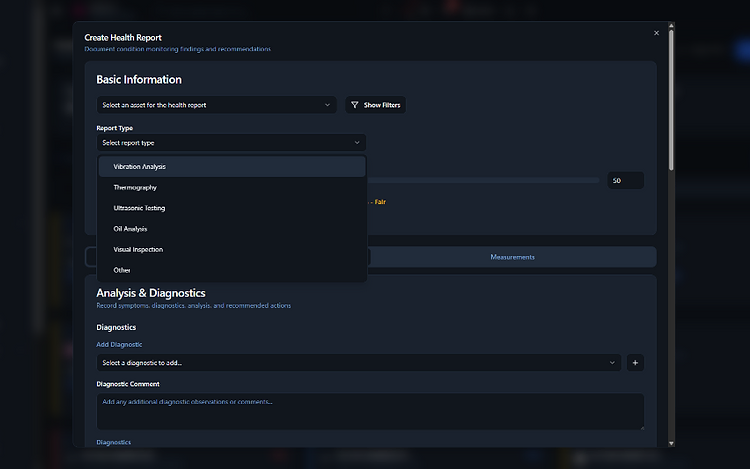
Task: Open the asset selection dropdown
Action: click(216, 105)
